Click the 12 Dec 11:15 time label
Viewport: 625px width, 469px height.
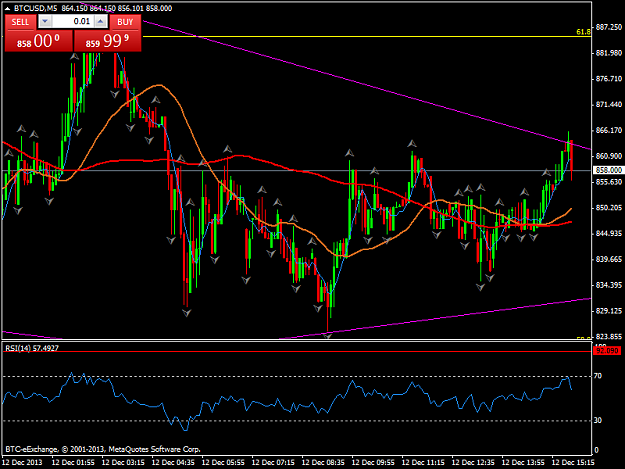423,463
